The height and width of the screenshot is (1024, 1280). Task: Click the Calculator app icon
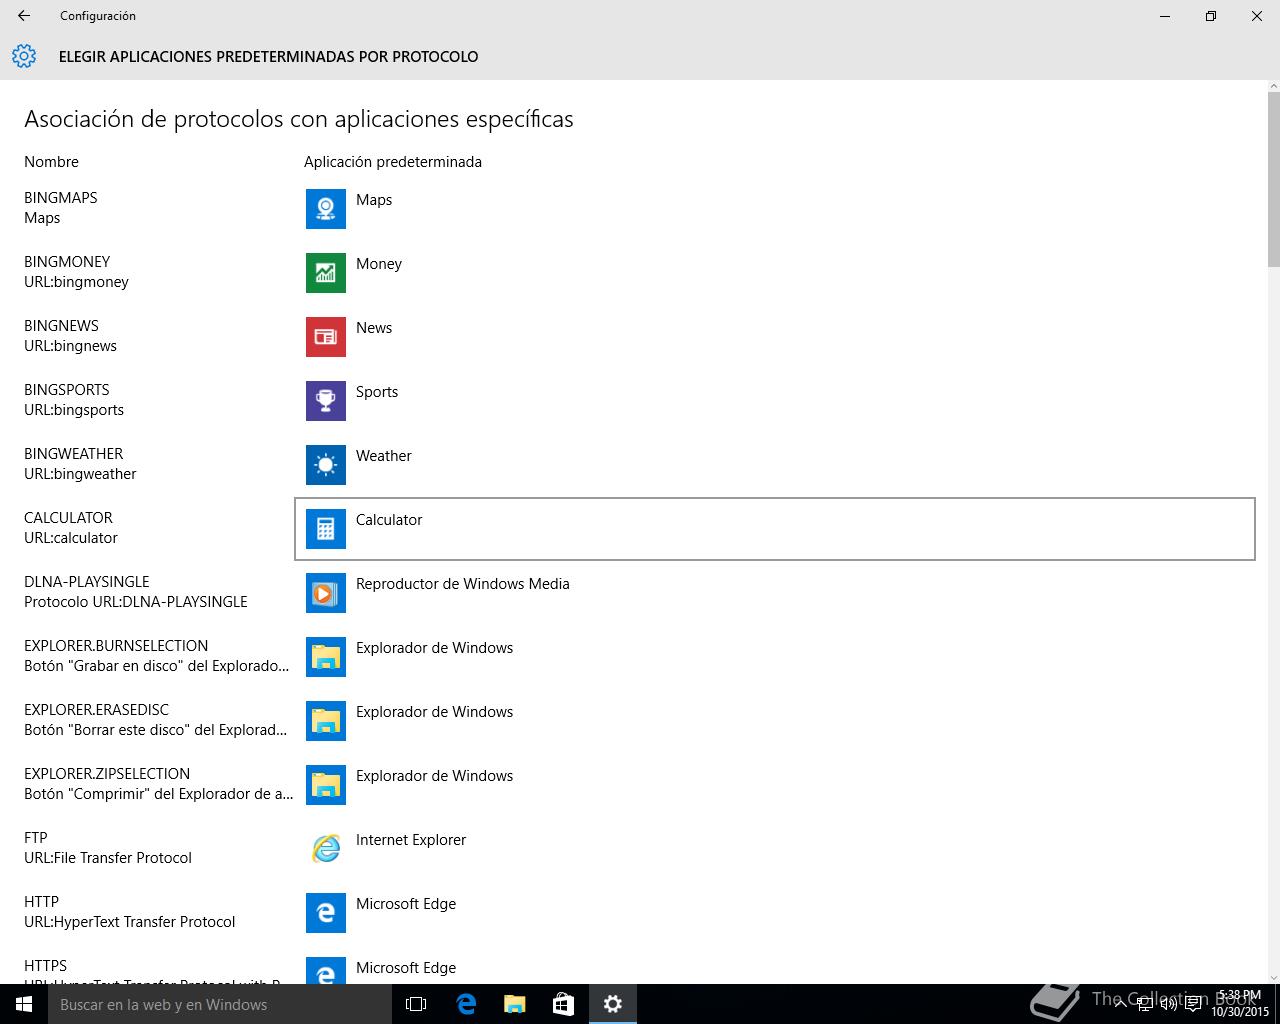tap(326, 529)
